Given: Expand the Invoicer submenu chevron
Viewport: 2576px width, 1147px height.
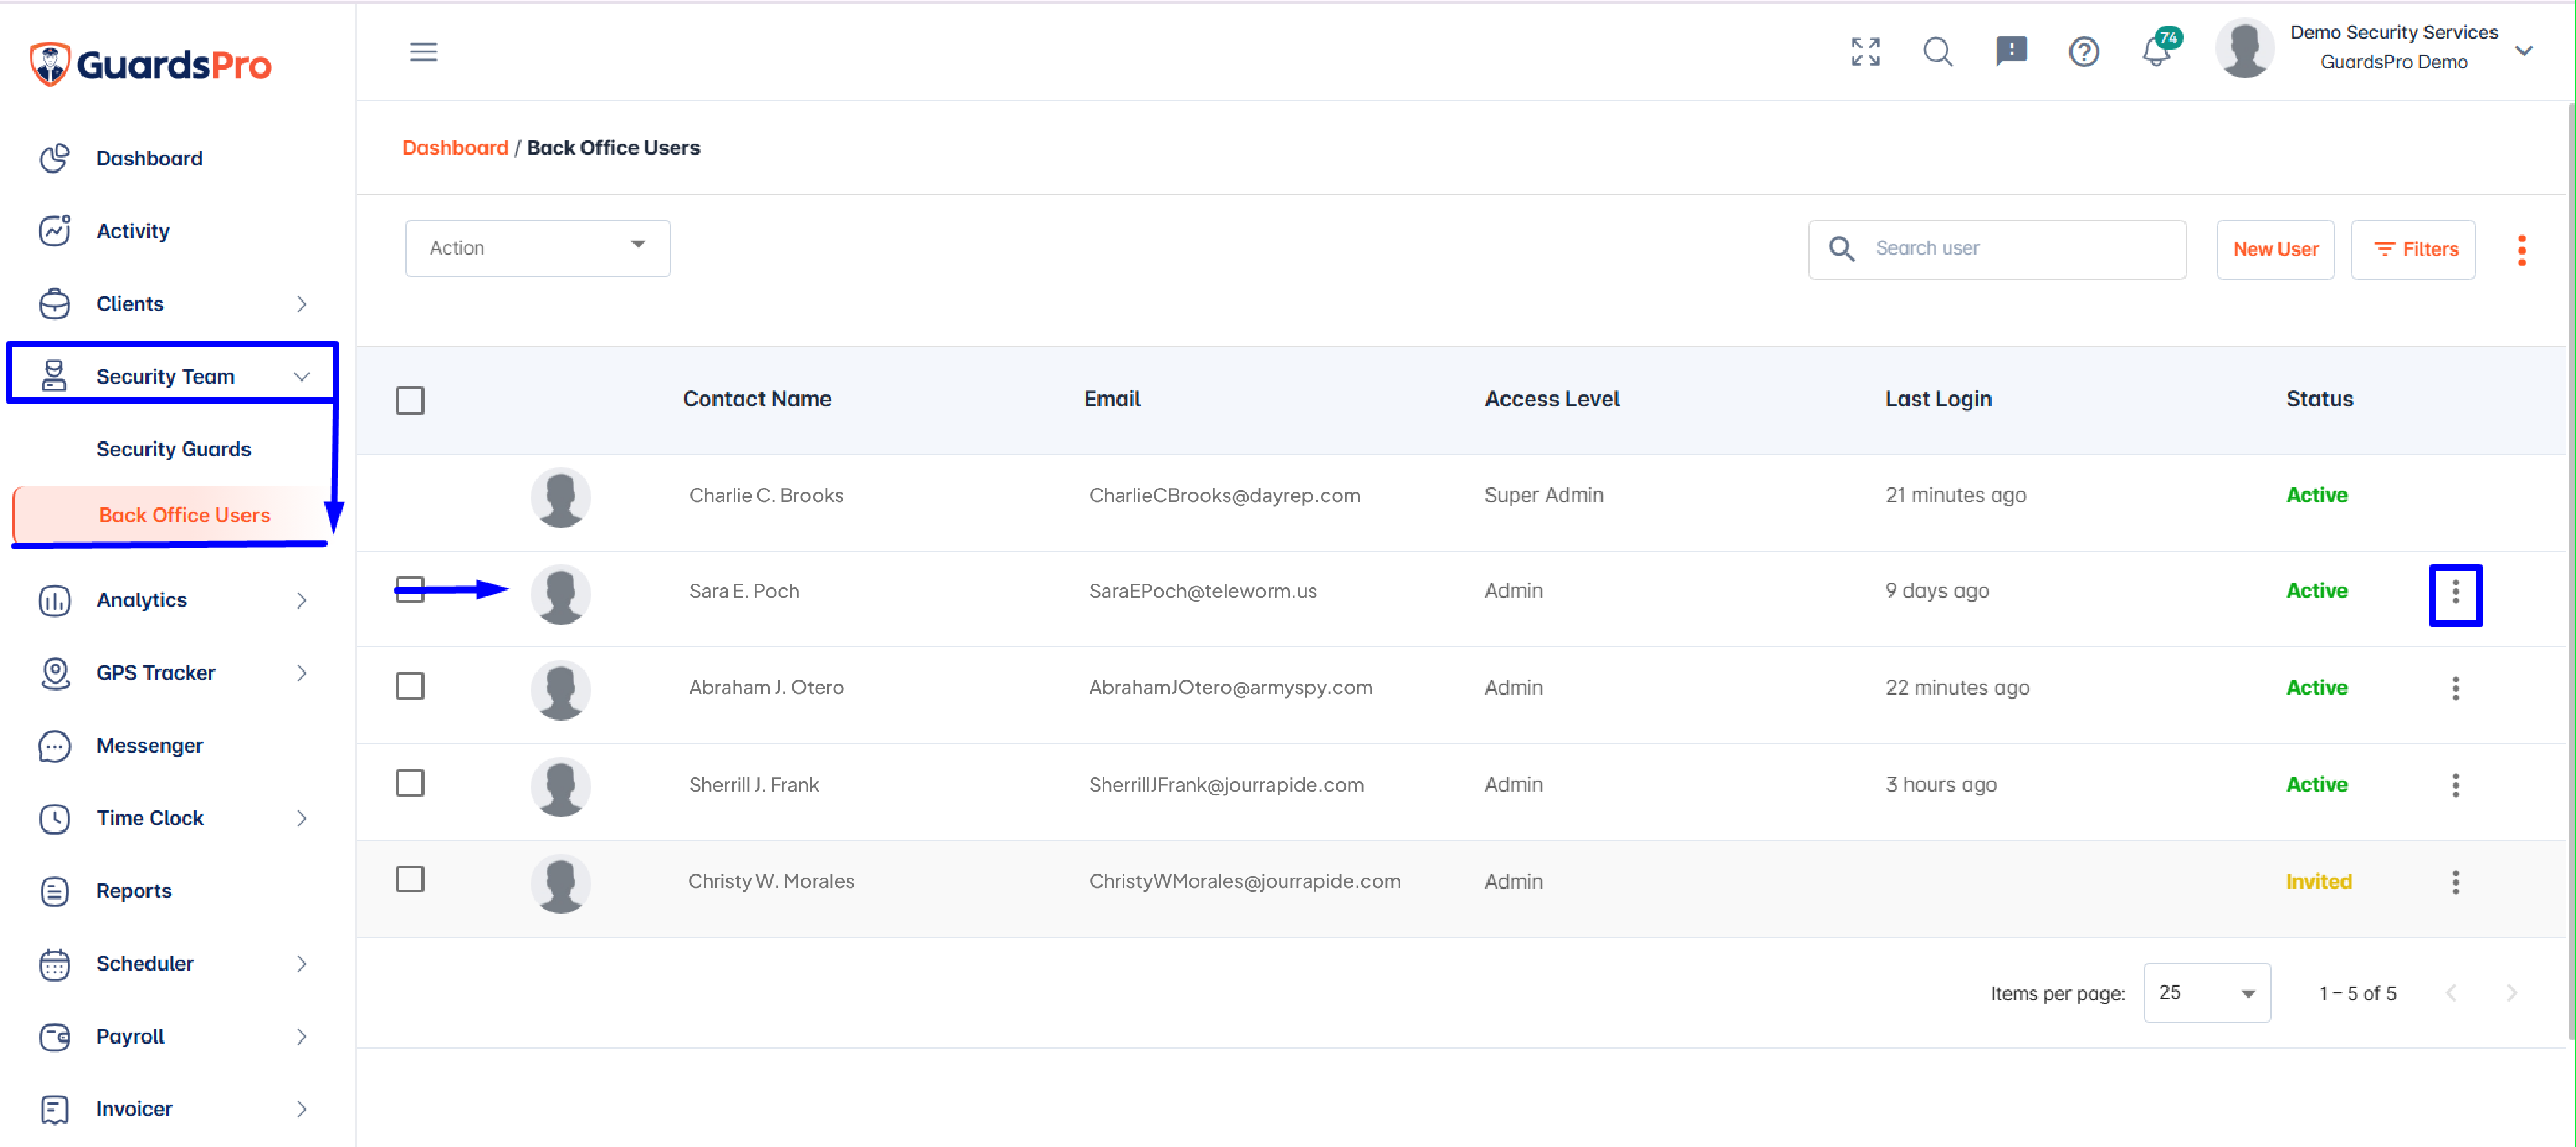Looking at the screenshot, I should [x=301, y=1109].
